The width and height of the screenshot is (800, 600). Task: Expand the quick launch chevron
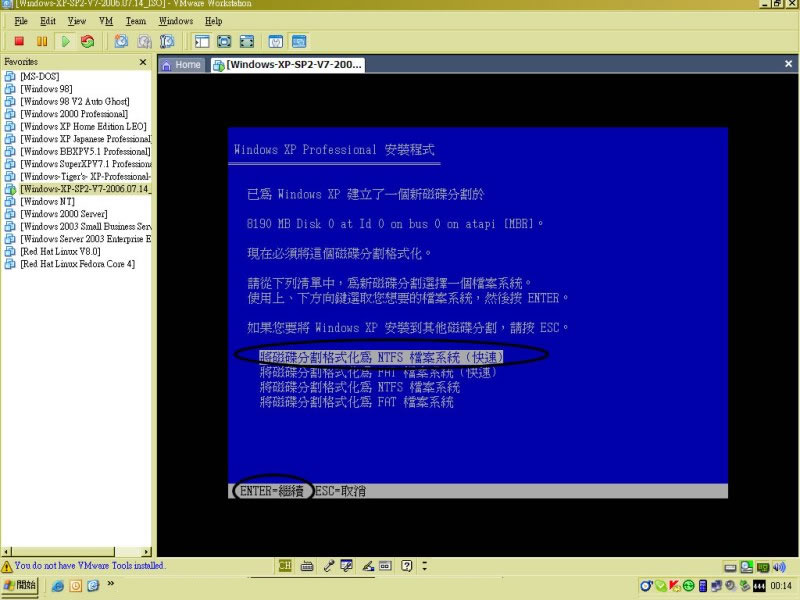tap(110, 583)
